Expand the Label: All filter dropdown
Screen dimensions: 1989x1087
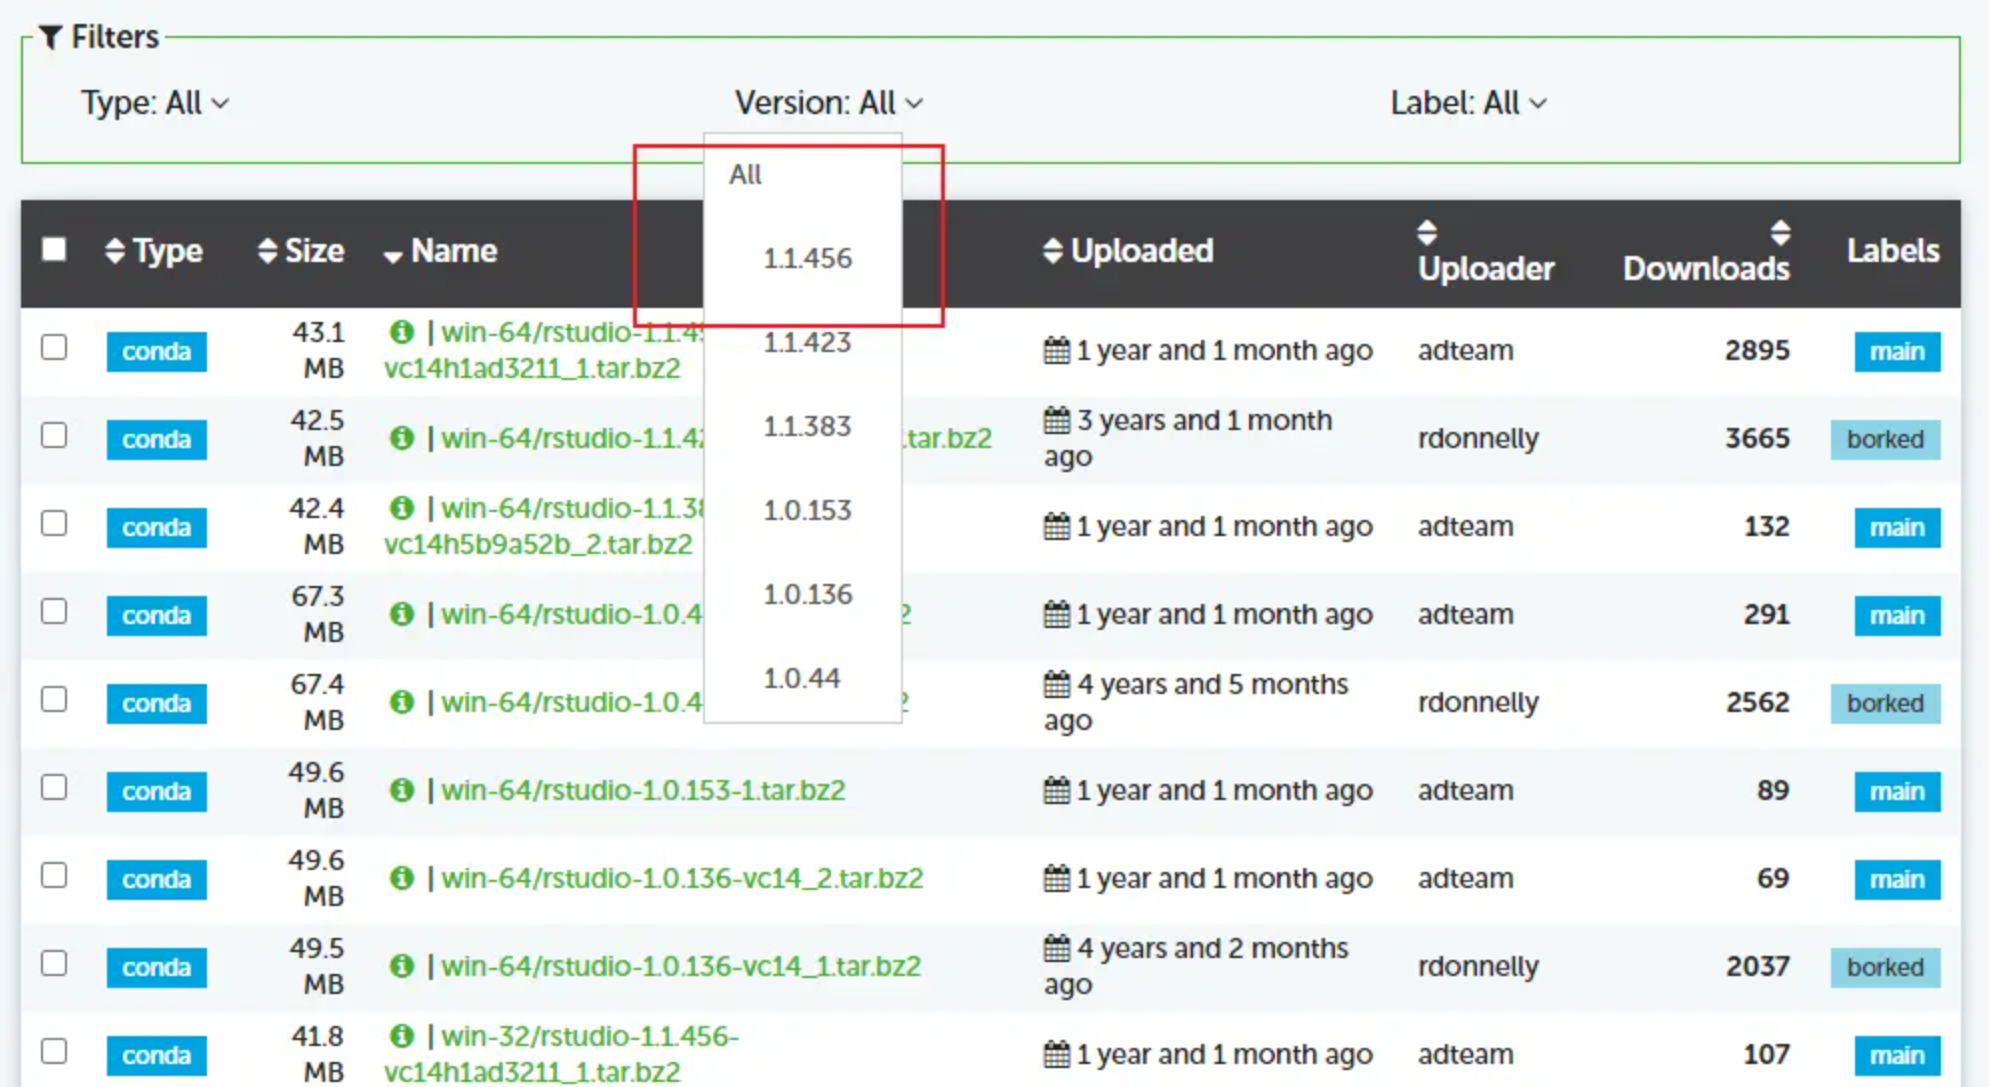click(x=1467, y=103)
